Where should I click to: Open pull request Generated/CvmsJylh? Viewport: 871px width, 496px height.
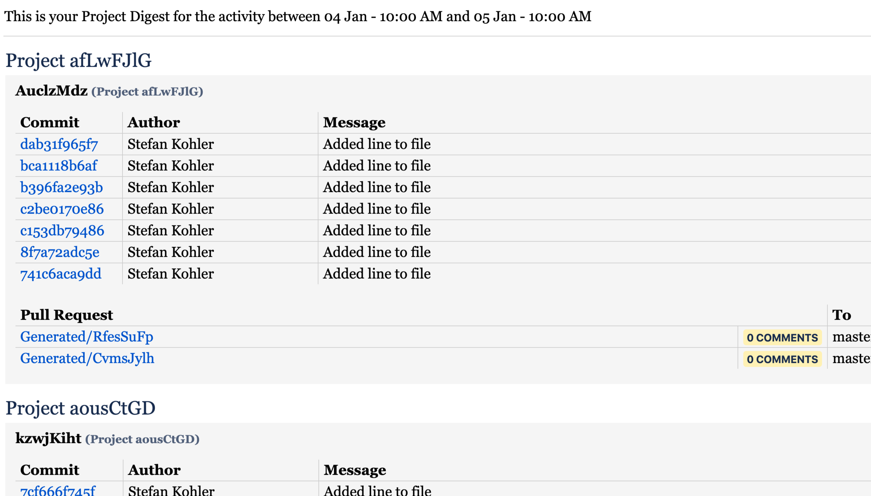[87, 358]
